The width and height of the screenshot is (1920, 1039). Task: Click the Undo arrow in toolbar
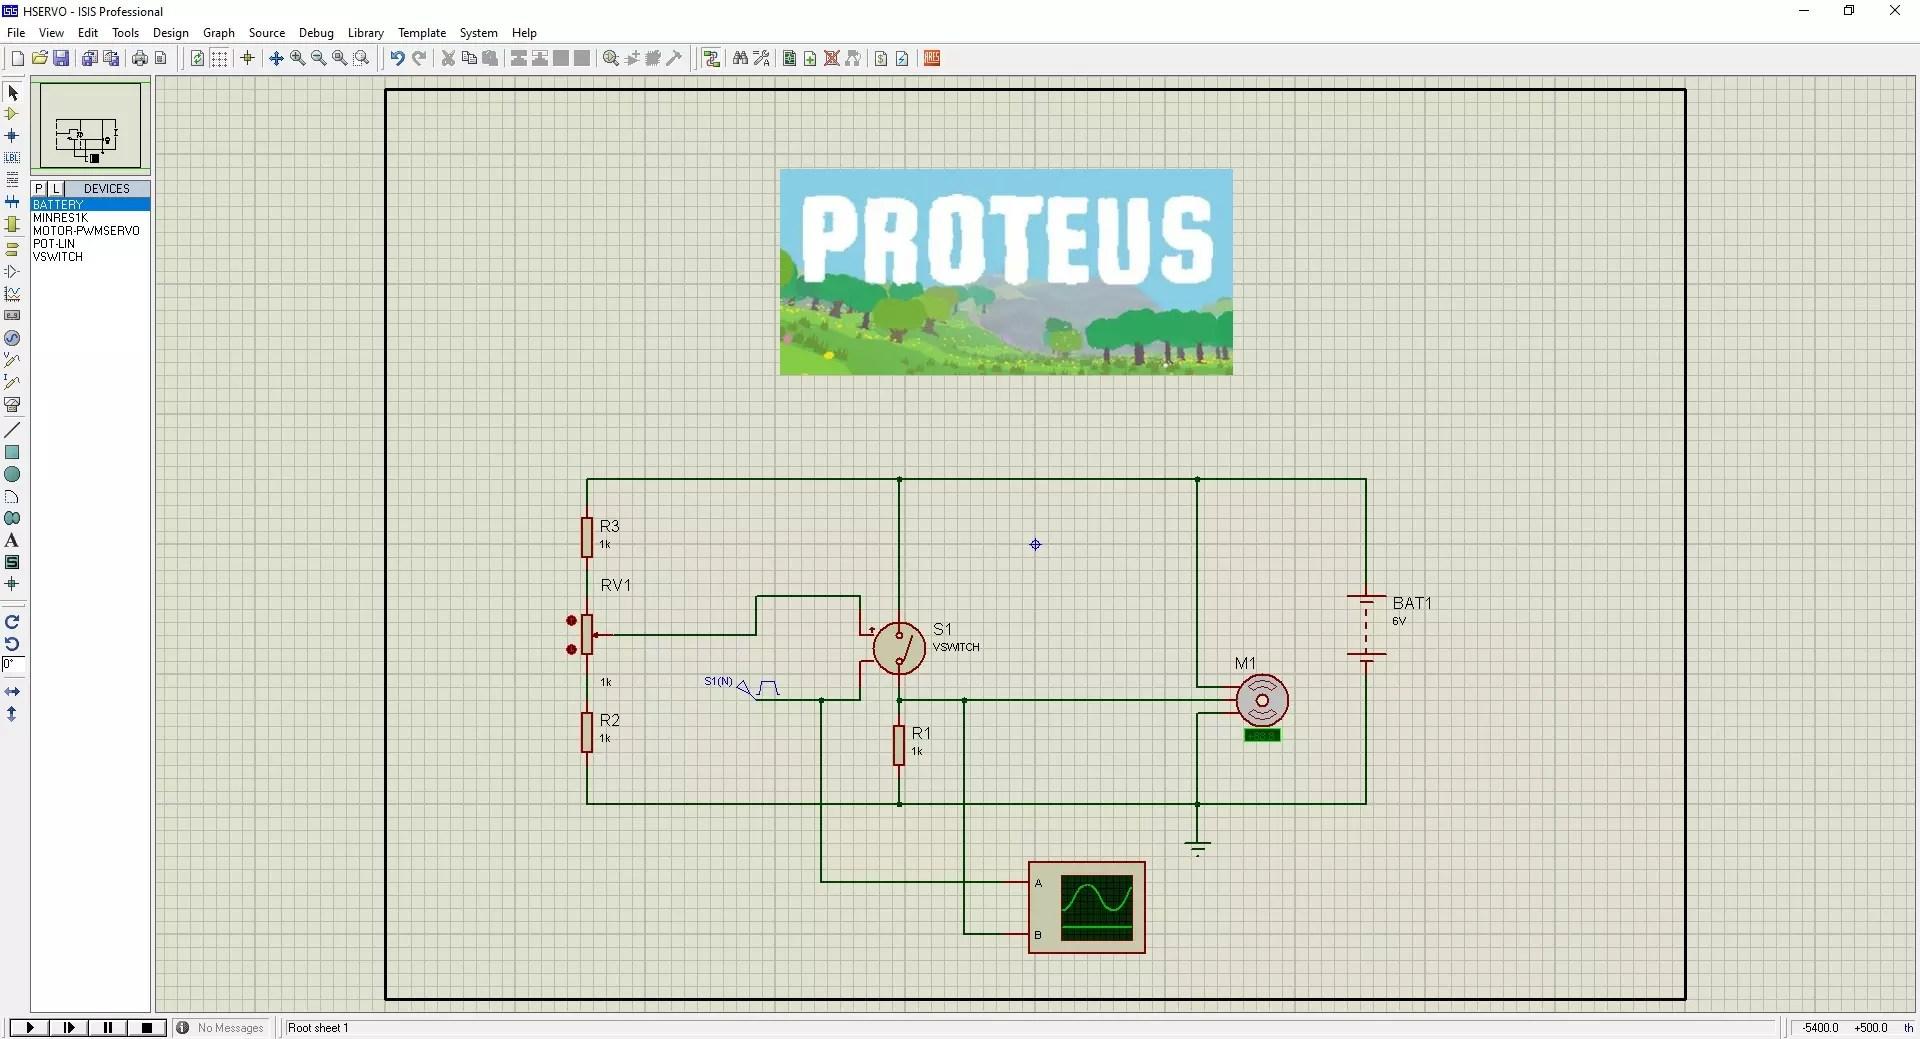[397, 59]
